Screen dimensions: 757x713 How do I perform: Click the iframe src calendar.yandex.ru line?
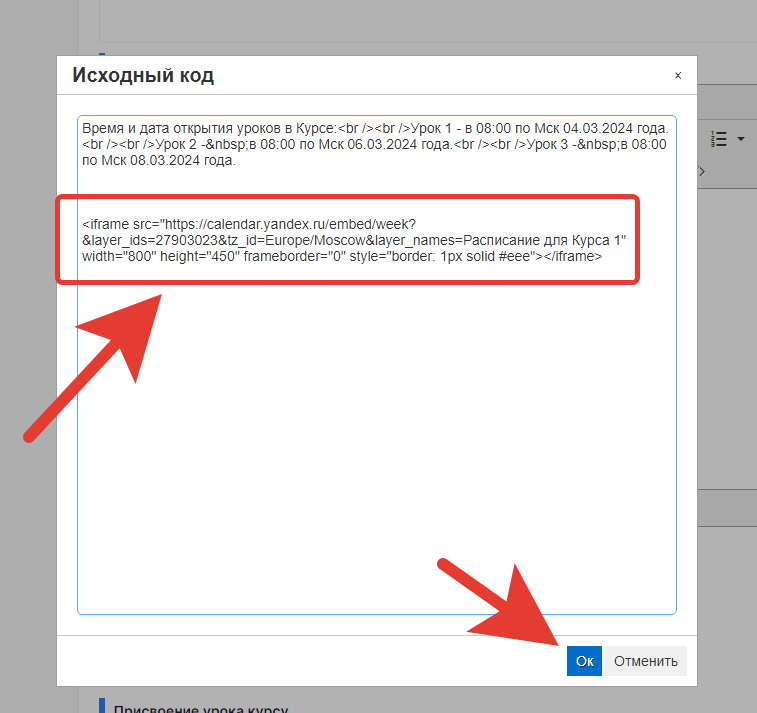[249, 224]
